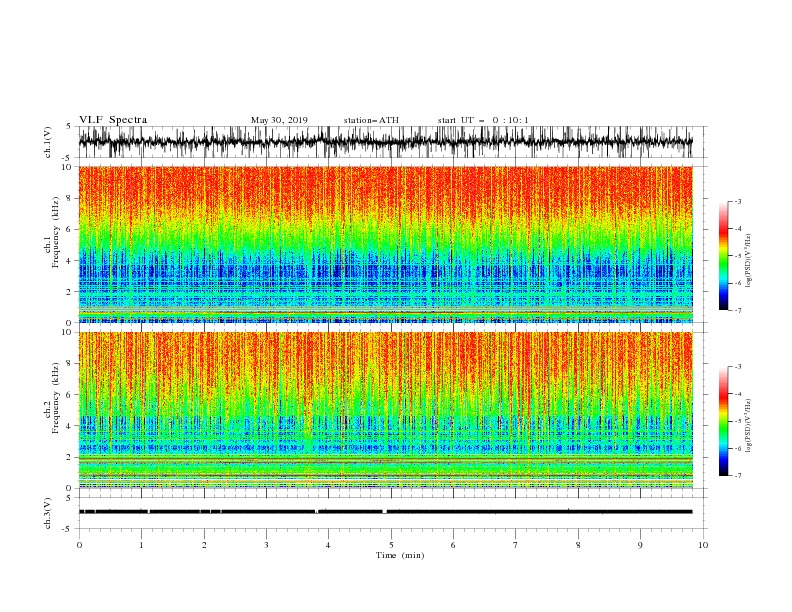Click the "VLF Spectra" plot title
The width and height of the screenshot is (792, 612).
113,120
